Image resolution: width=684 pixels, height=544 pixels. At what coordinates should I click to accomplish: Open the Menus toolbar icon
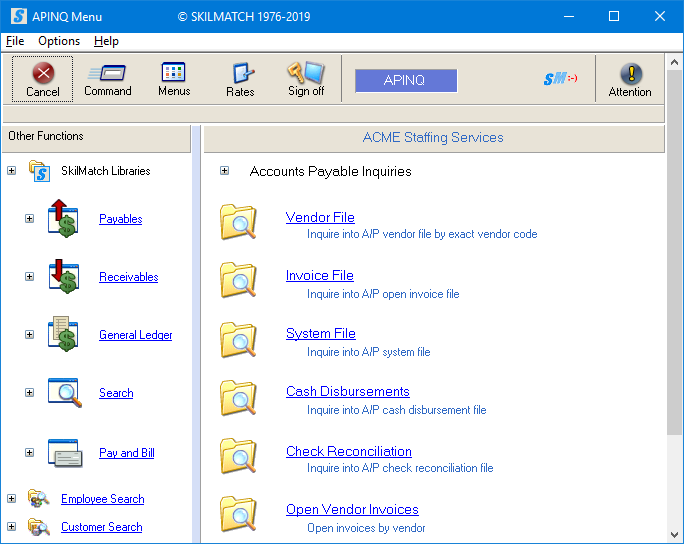[174, 72]
